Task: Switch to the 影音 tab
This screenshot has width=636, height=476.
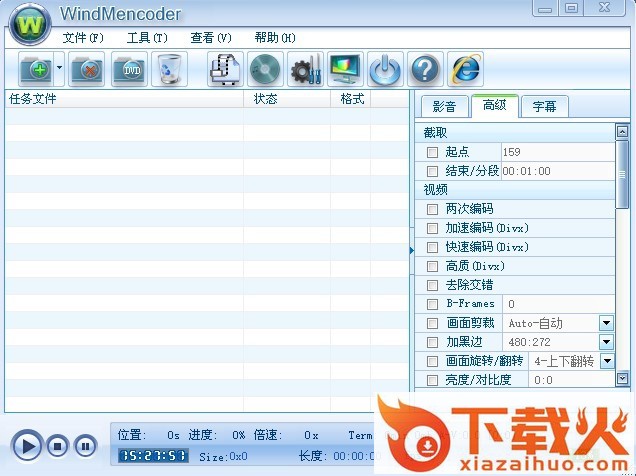Action: (x=445, y=107)
